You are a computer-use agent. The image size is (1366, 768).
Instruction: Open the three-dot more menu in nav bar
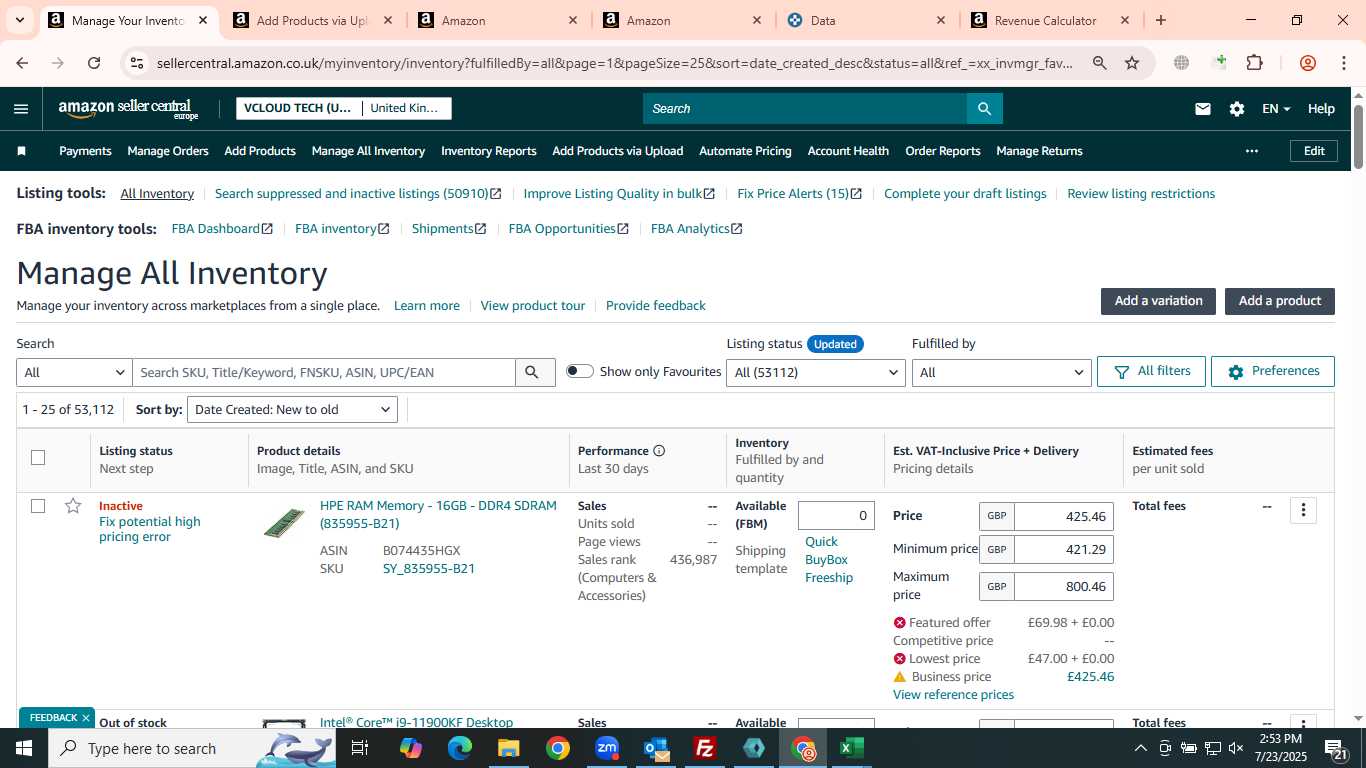click(x=1251, y=151)
